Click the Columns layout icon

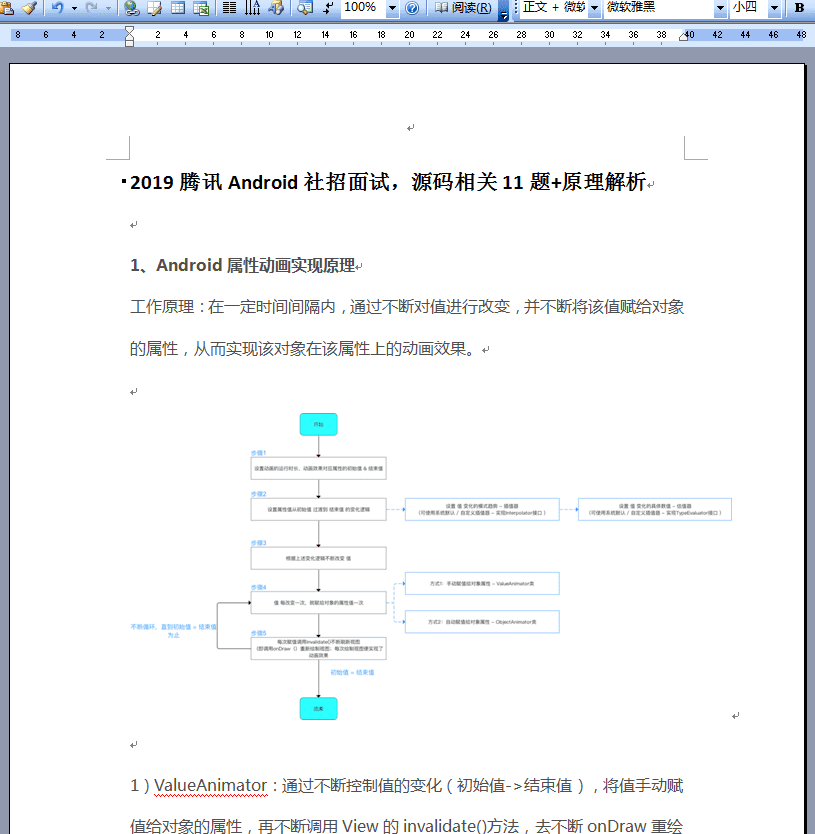click(230, 9)
